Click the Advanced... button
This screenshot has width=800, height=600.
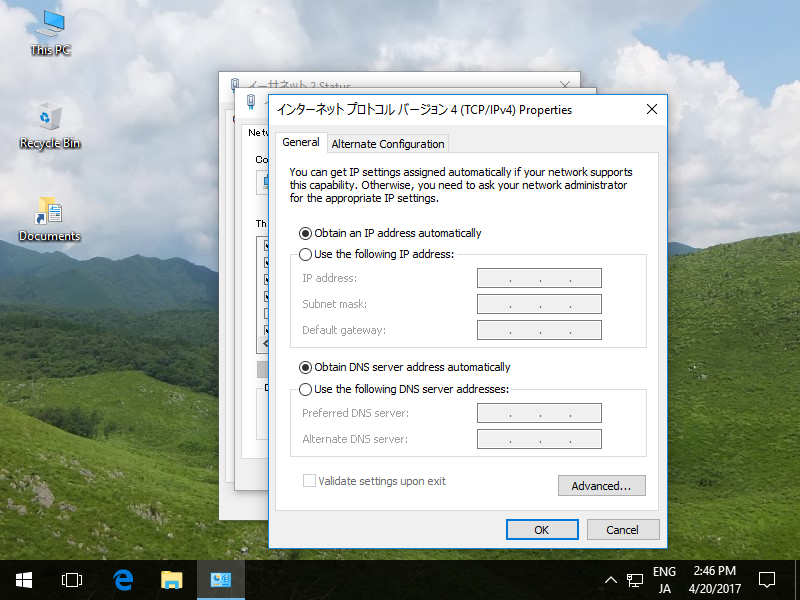coord(602,486)
